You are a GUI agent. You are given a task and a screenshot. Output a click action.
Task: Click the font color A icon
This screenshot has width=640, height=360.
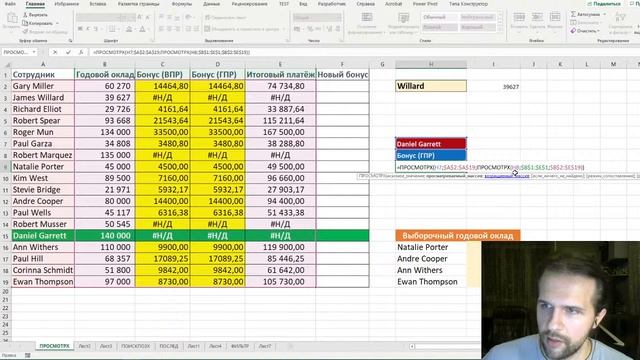pyautogui.click(x=142, y=29)
